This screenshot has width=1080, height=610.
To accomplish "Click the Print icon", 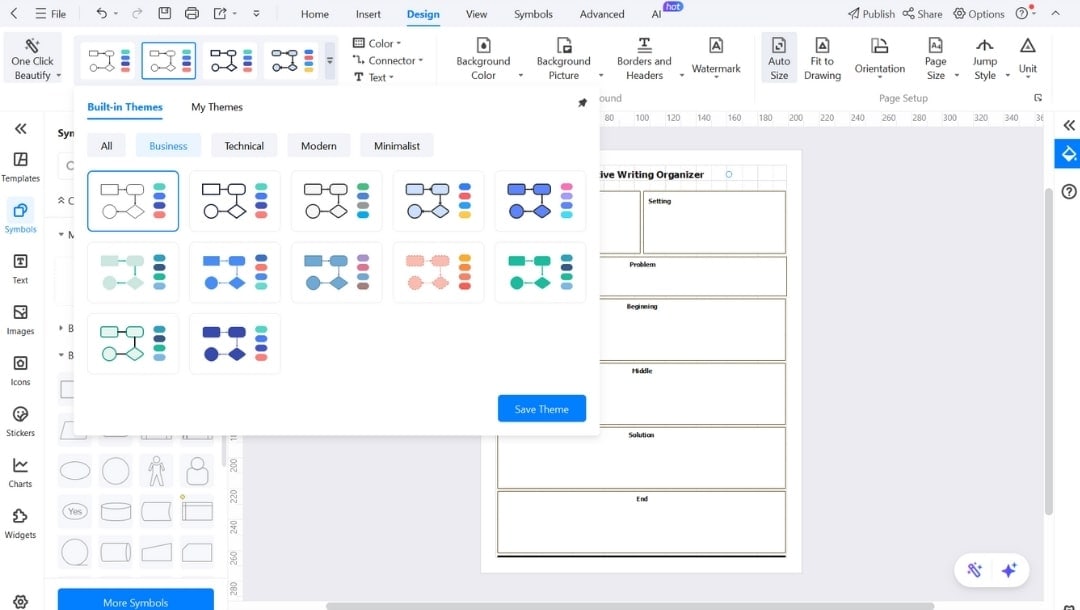I will (x=192, y=13).
